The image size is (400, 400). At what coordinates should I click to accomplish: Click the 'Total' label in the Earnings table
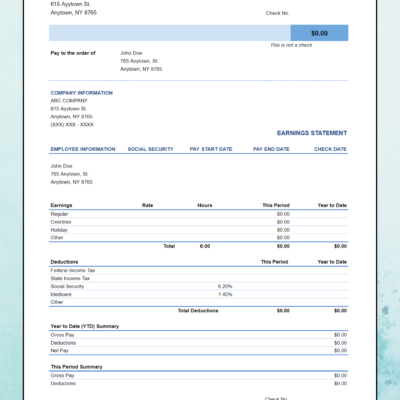[x=169, y=246]
